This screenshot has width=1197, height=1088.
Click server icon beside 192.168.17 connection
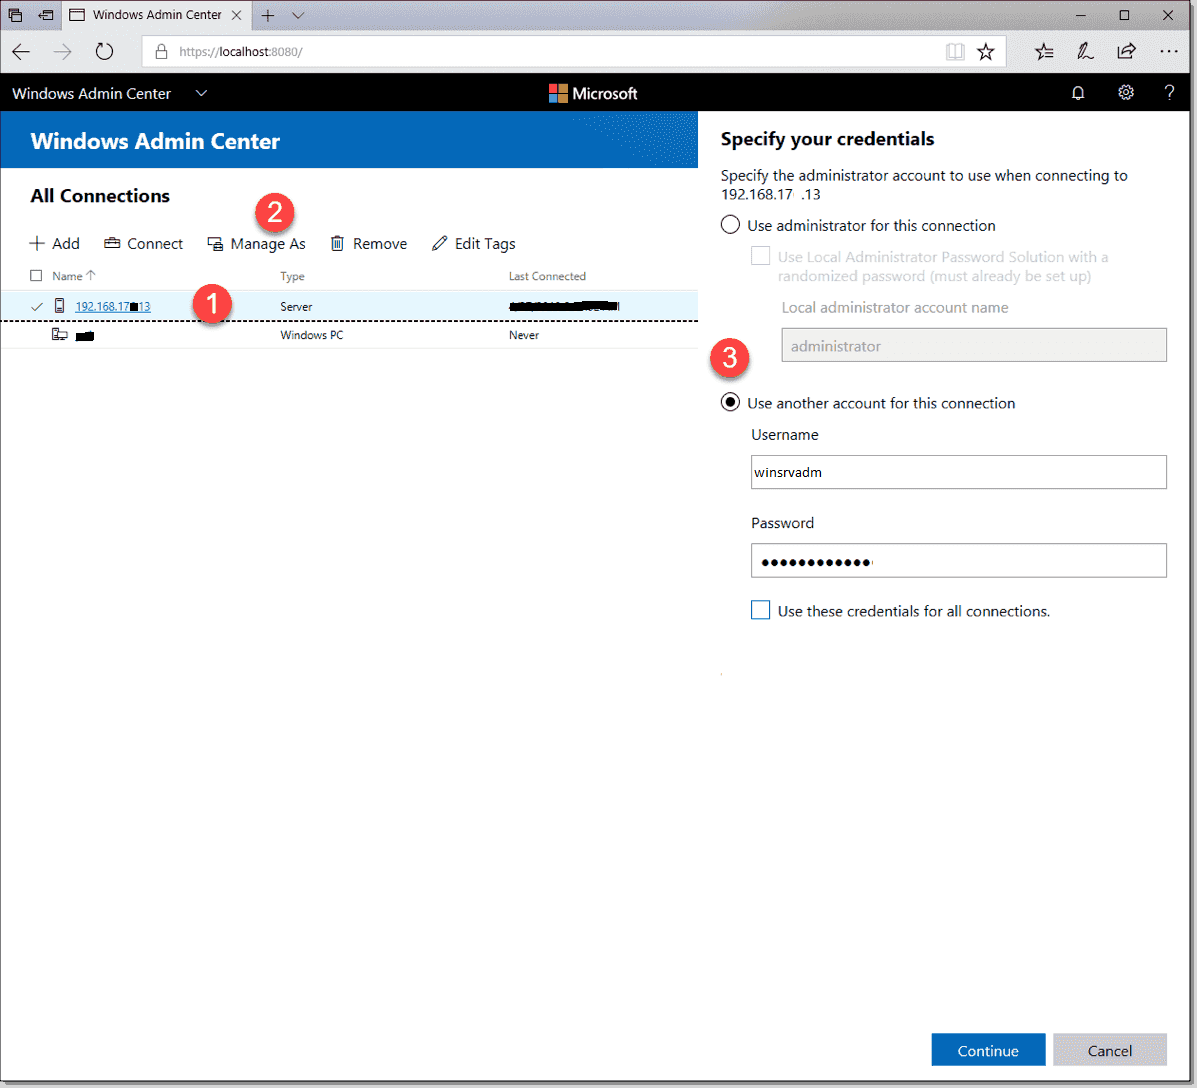pos(59,306)
